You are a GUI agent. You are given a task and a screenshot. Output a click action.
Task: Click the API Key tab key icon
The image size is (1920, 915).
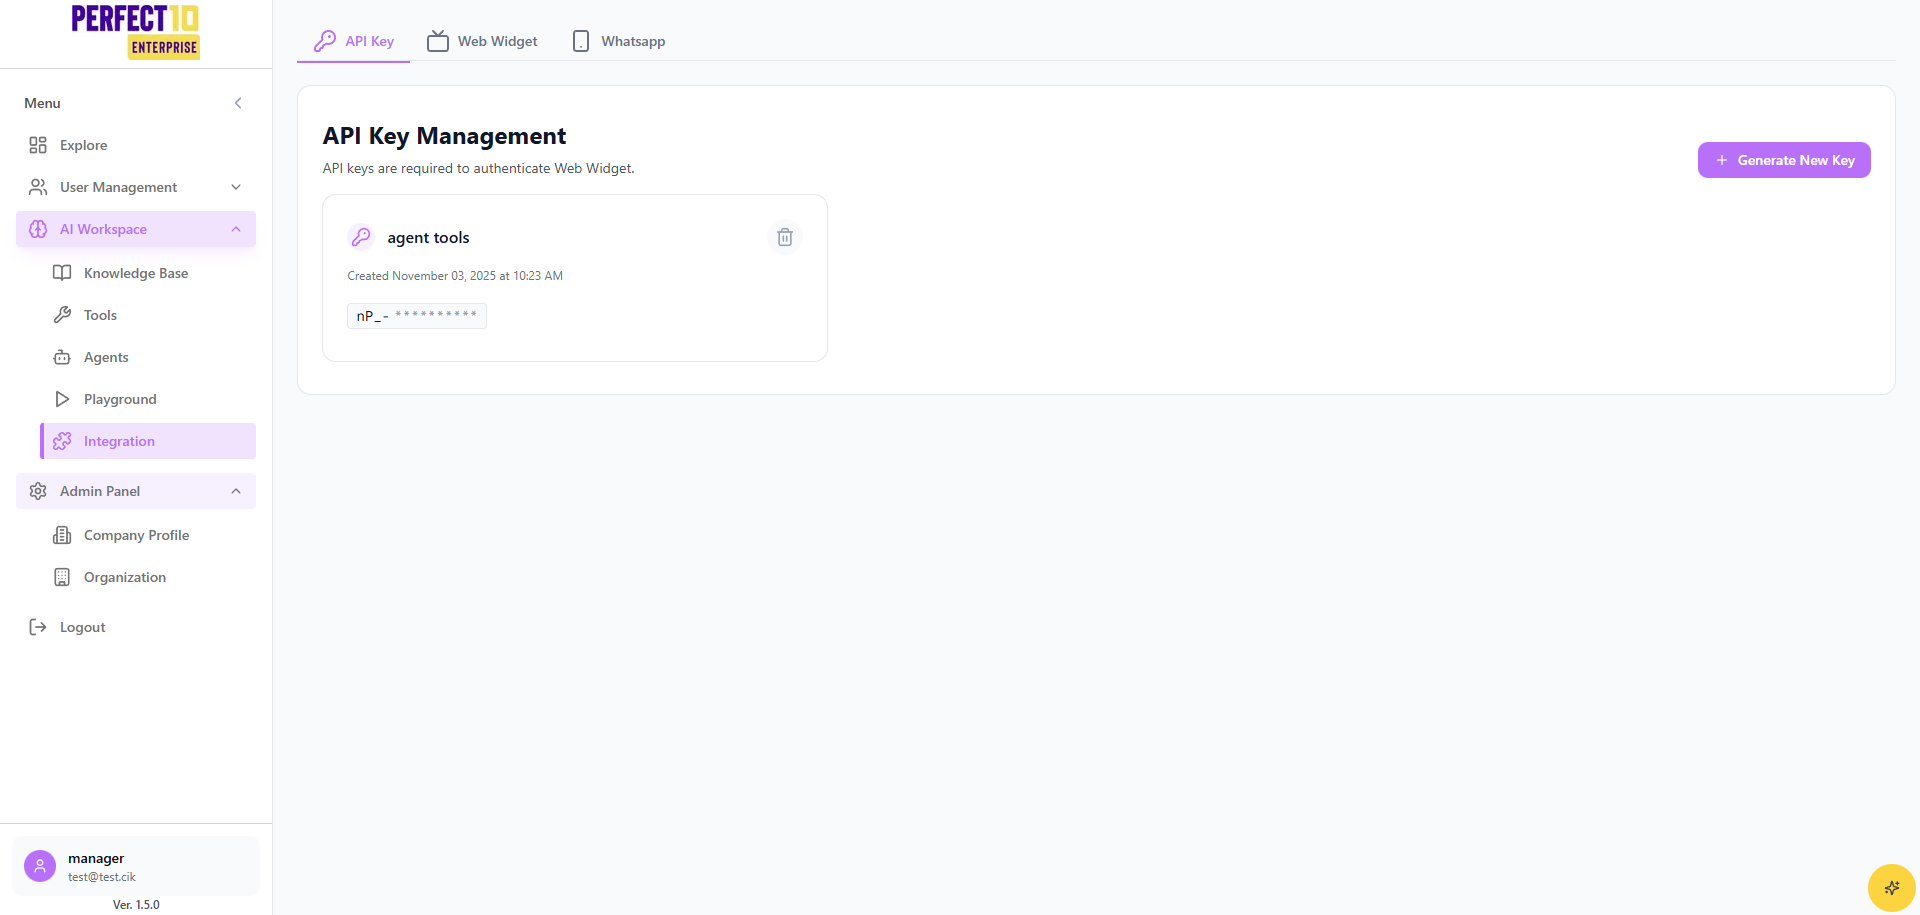click(325, 41)
